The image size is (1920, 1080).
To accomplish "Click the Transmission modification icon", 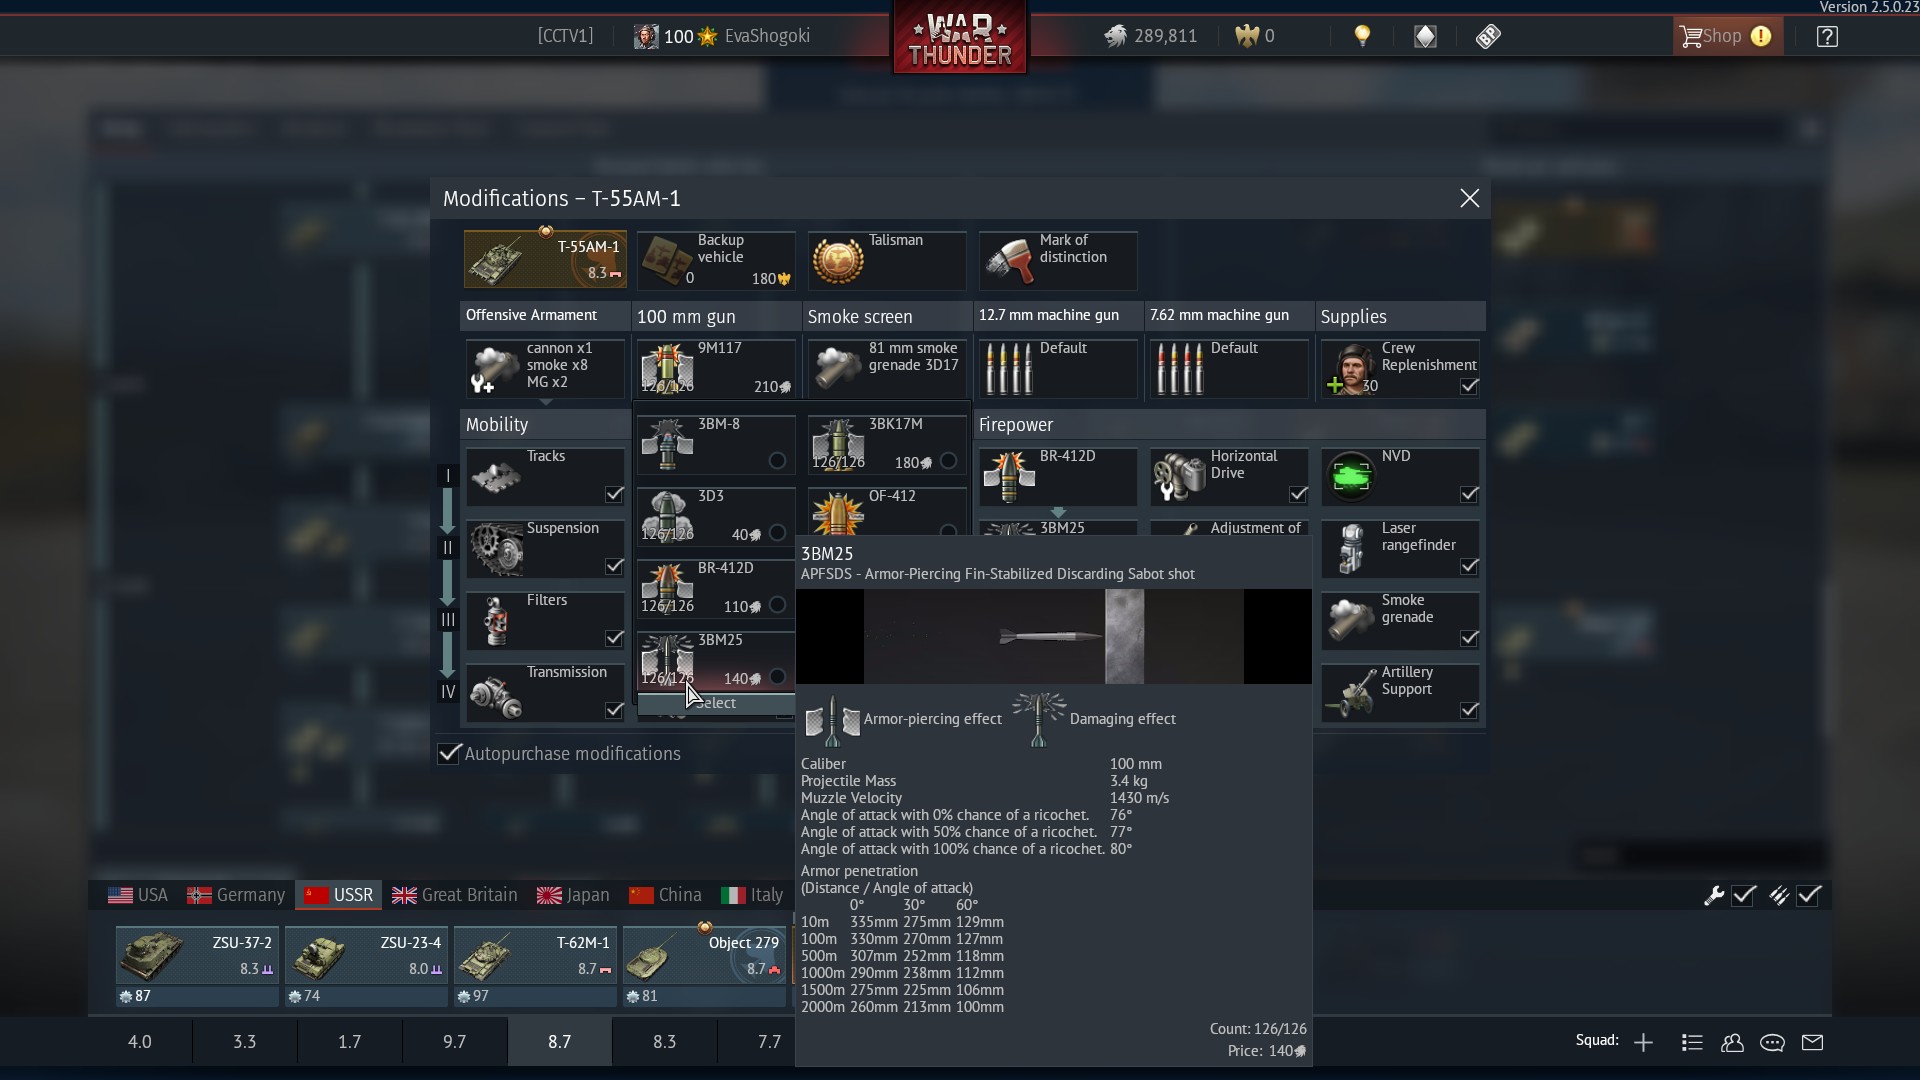I will point(496,693).
